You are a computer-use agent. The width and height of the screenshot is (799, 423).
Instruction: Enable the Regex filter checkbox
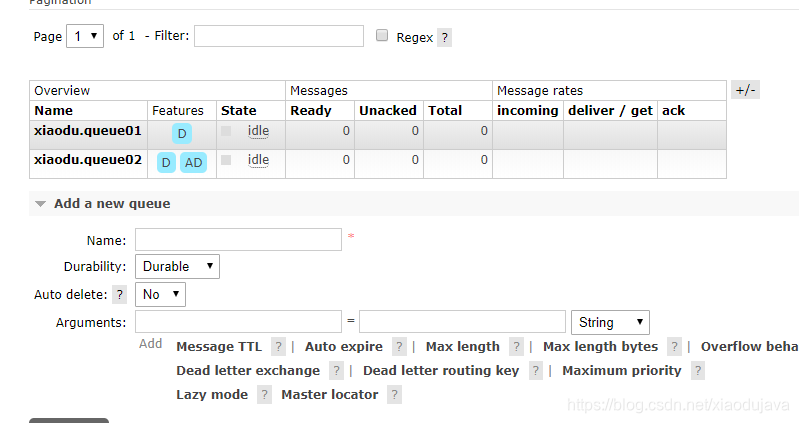[382, 35]
